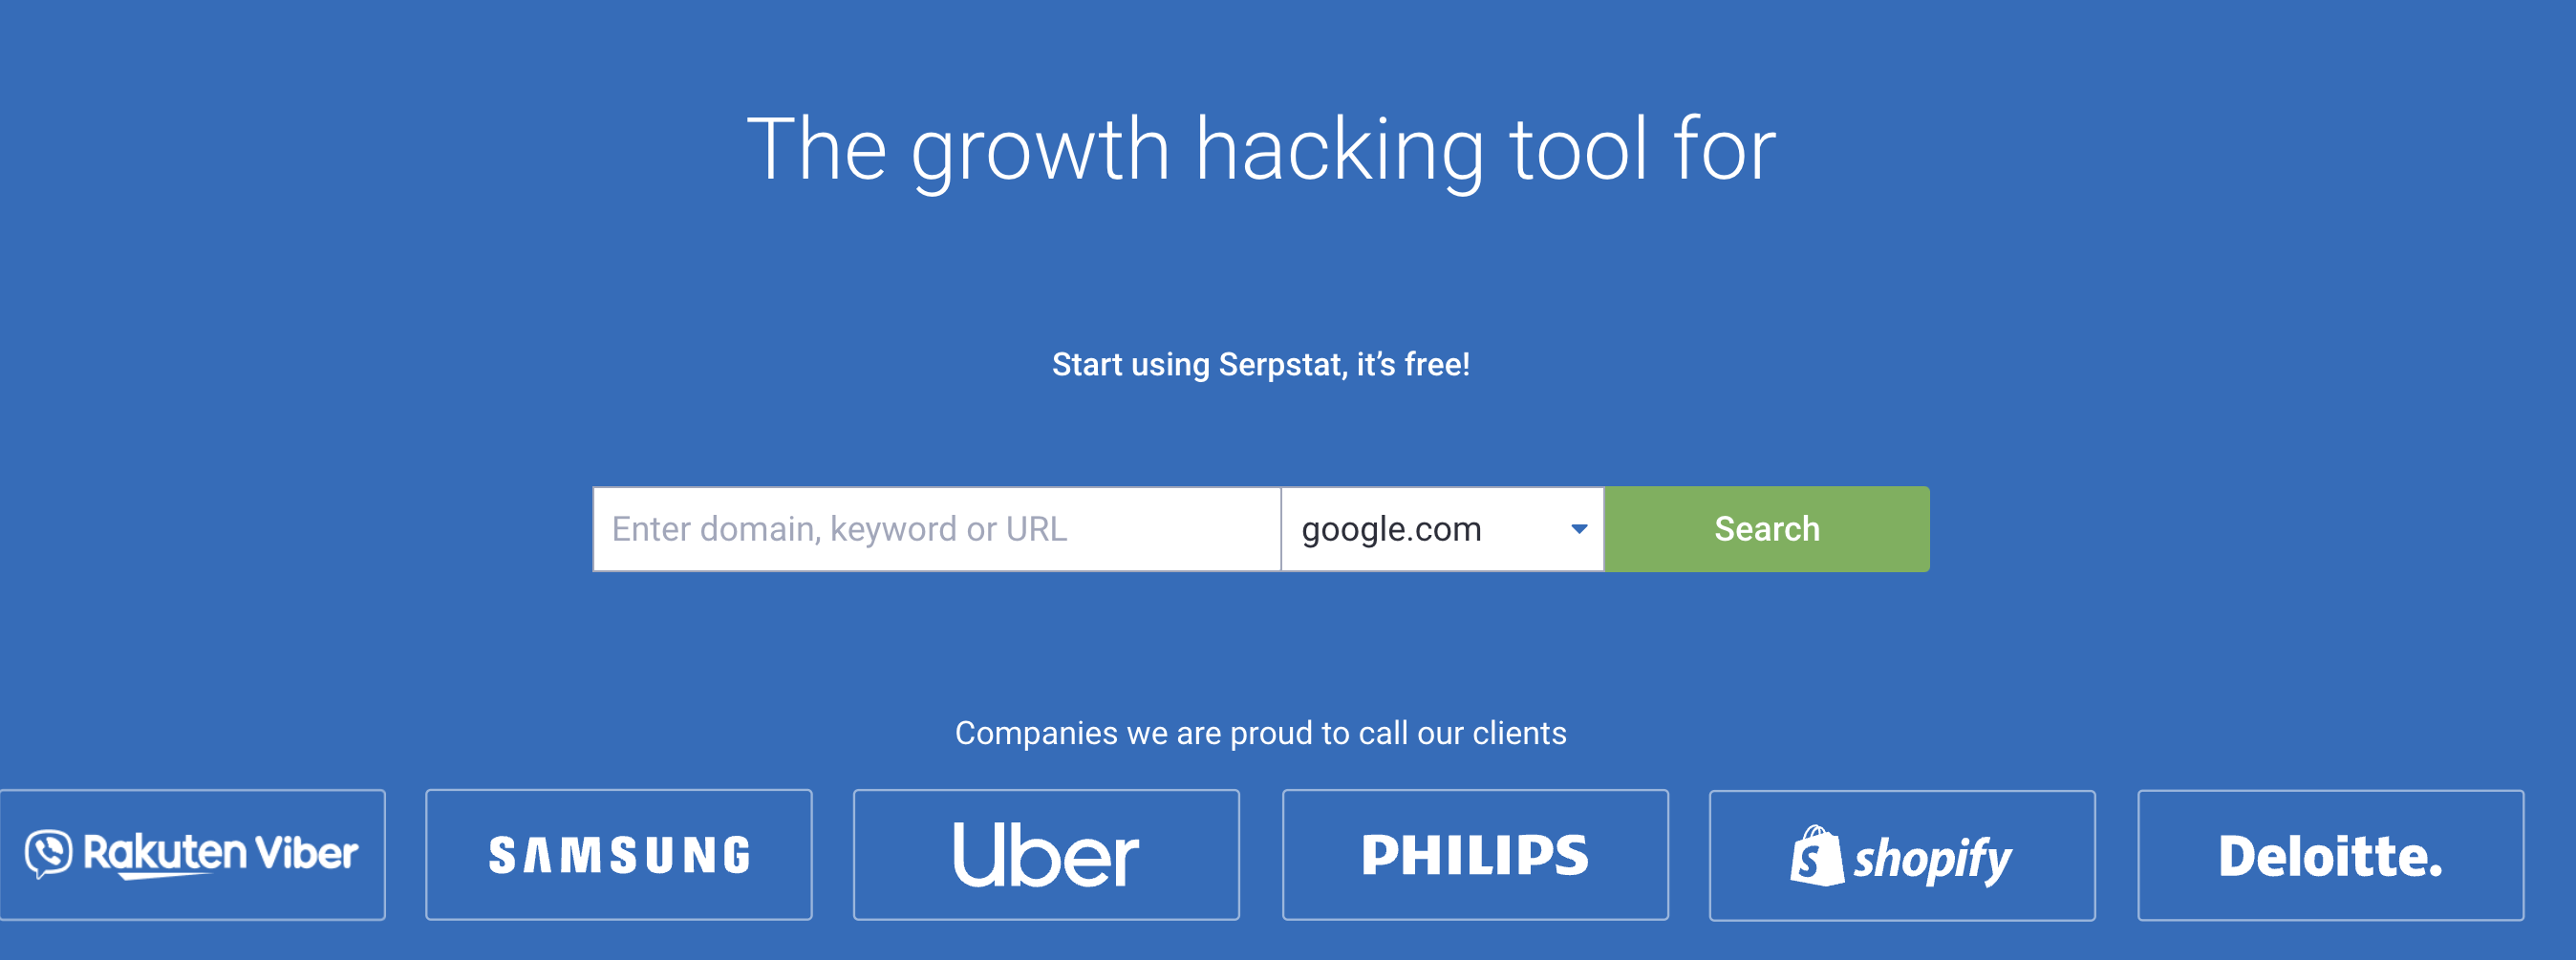Click the Philips logo tile
Image resolution: width=2576 pixels, height=960 pixels.
tap(1475, 855)
